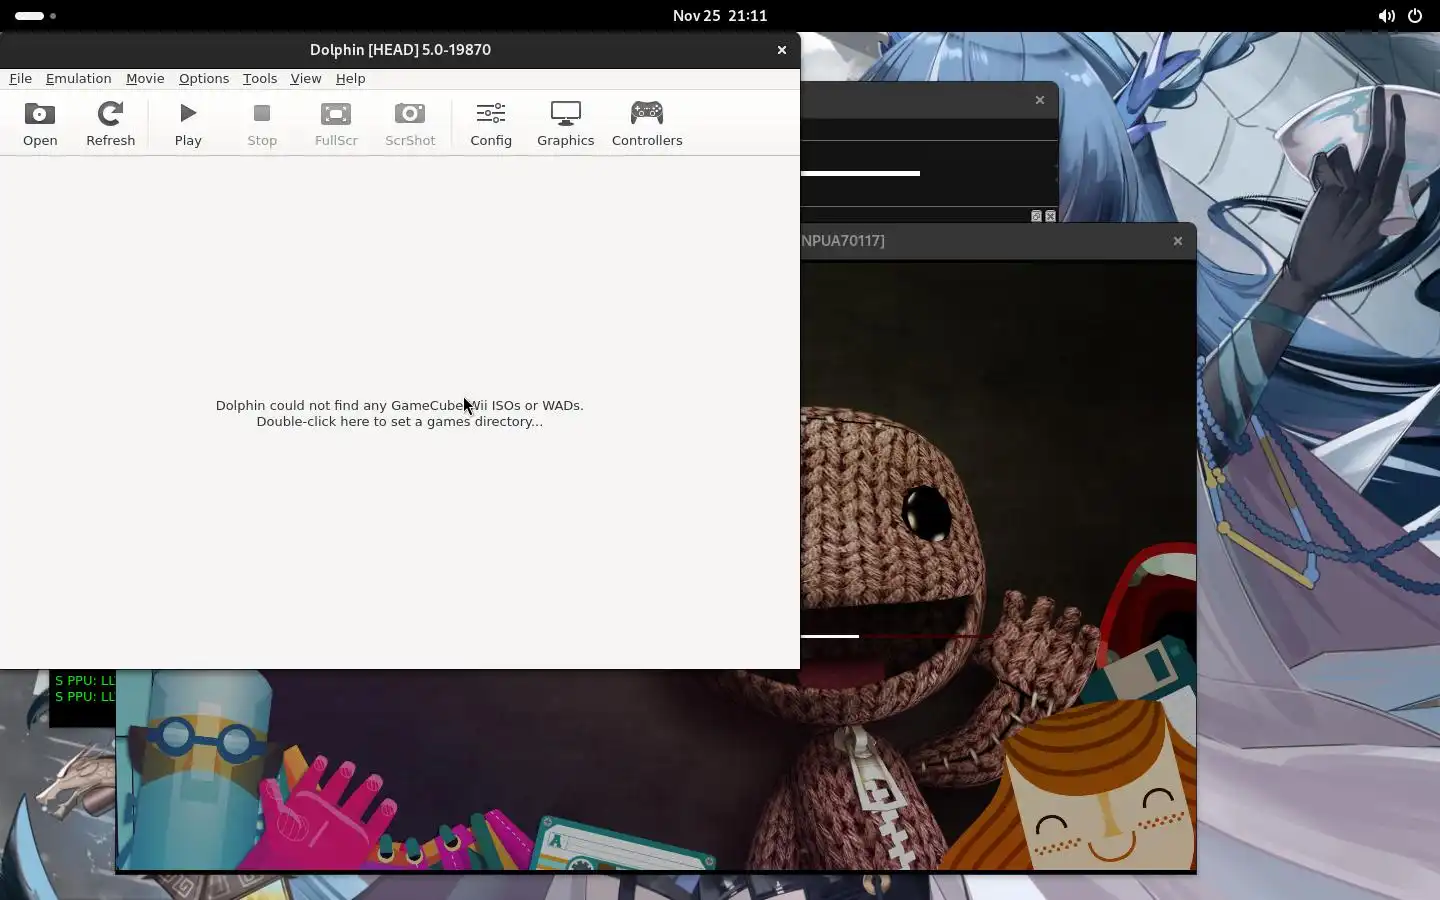
Task: Click the Dolphin window title bar text
Action: coord(400,50)
